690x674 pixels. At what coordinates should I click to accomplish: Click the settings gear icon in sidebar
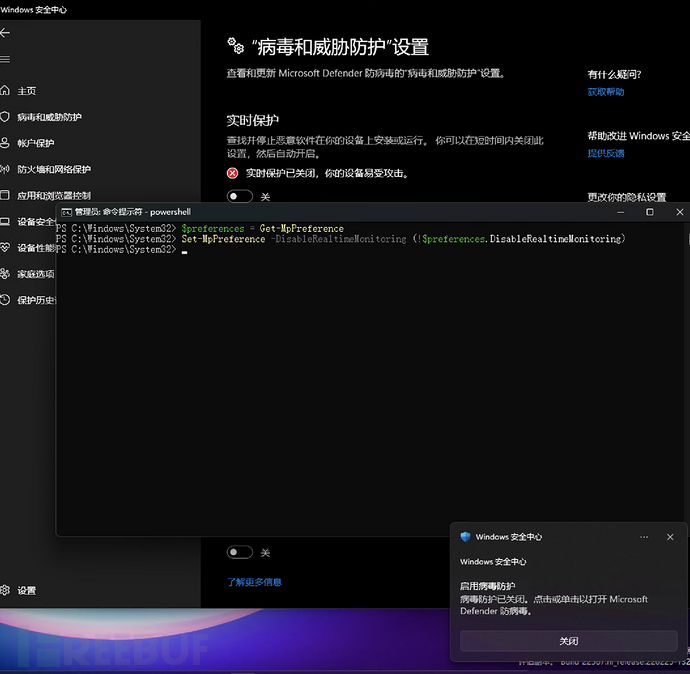tap(5, 590)
